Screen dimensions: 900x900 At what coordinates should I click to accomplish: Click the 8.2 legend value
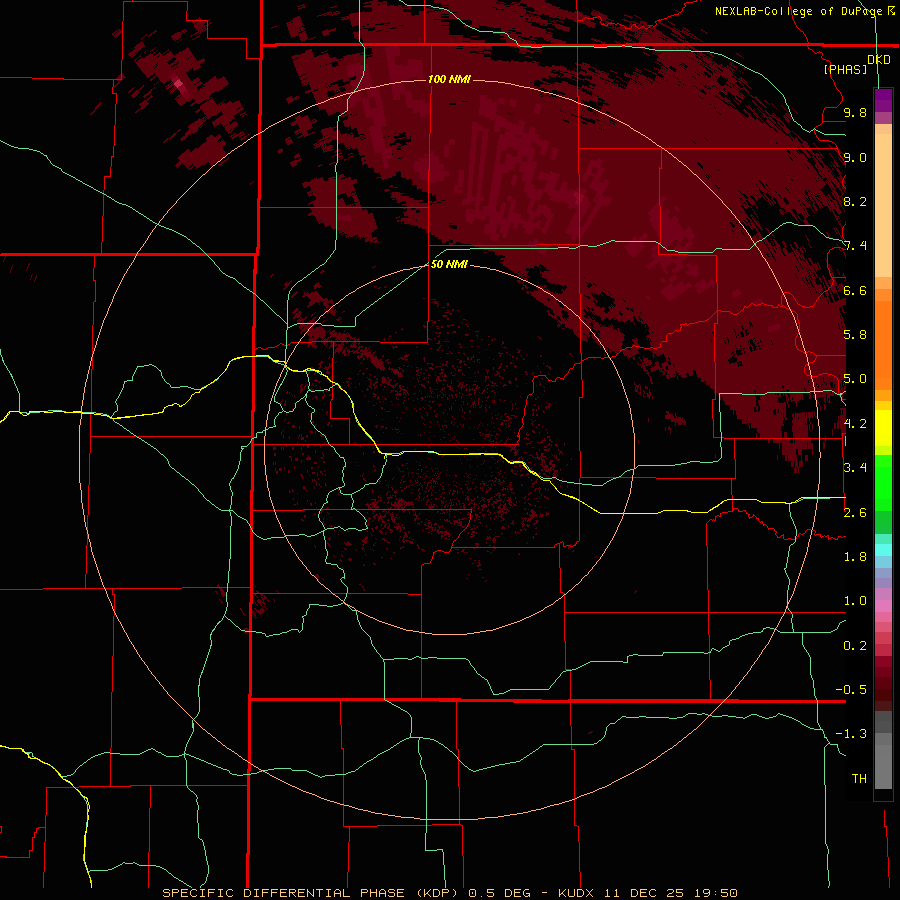pos(855,202)
